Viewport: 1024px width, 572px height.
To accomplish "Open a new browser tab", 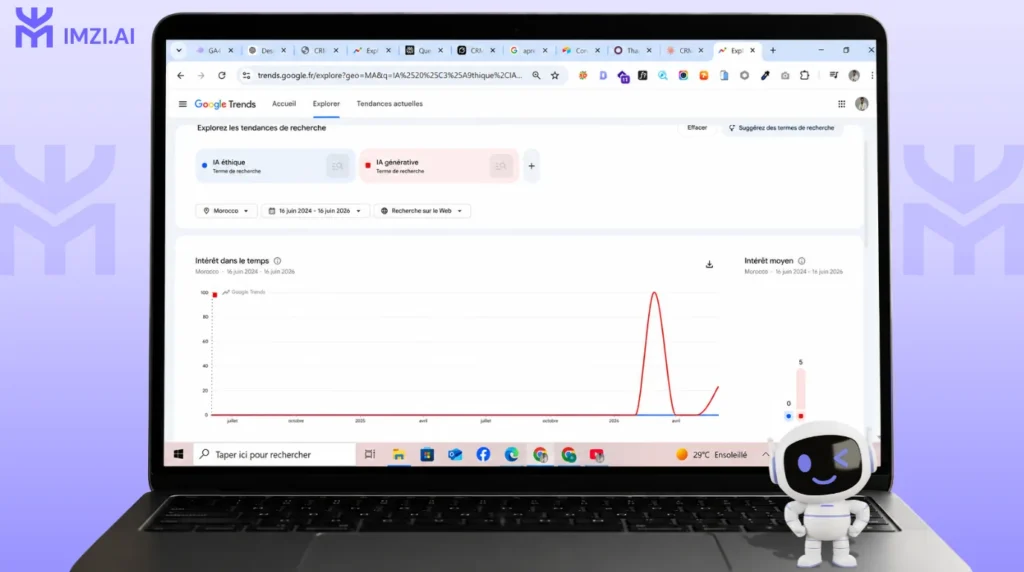I will (x=773, y=50).
